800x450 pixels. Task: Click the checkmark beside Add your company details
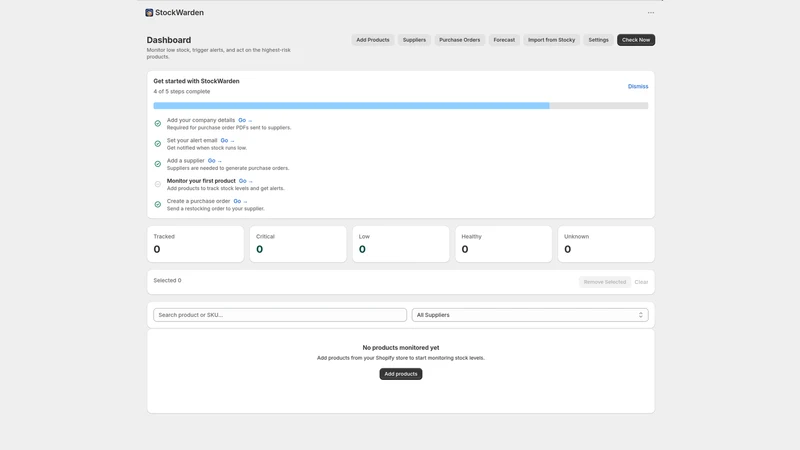(x=158, y=123)
